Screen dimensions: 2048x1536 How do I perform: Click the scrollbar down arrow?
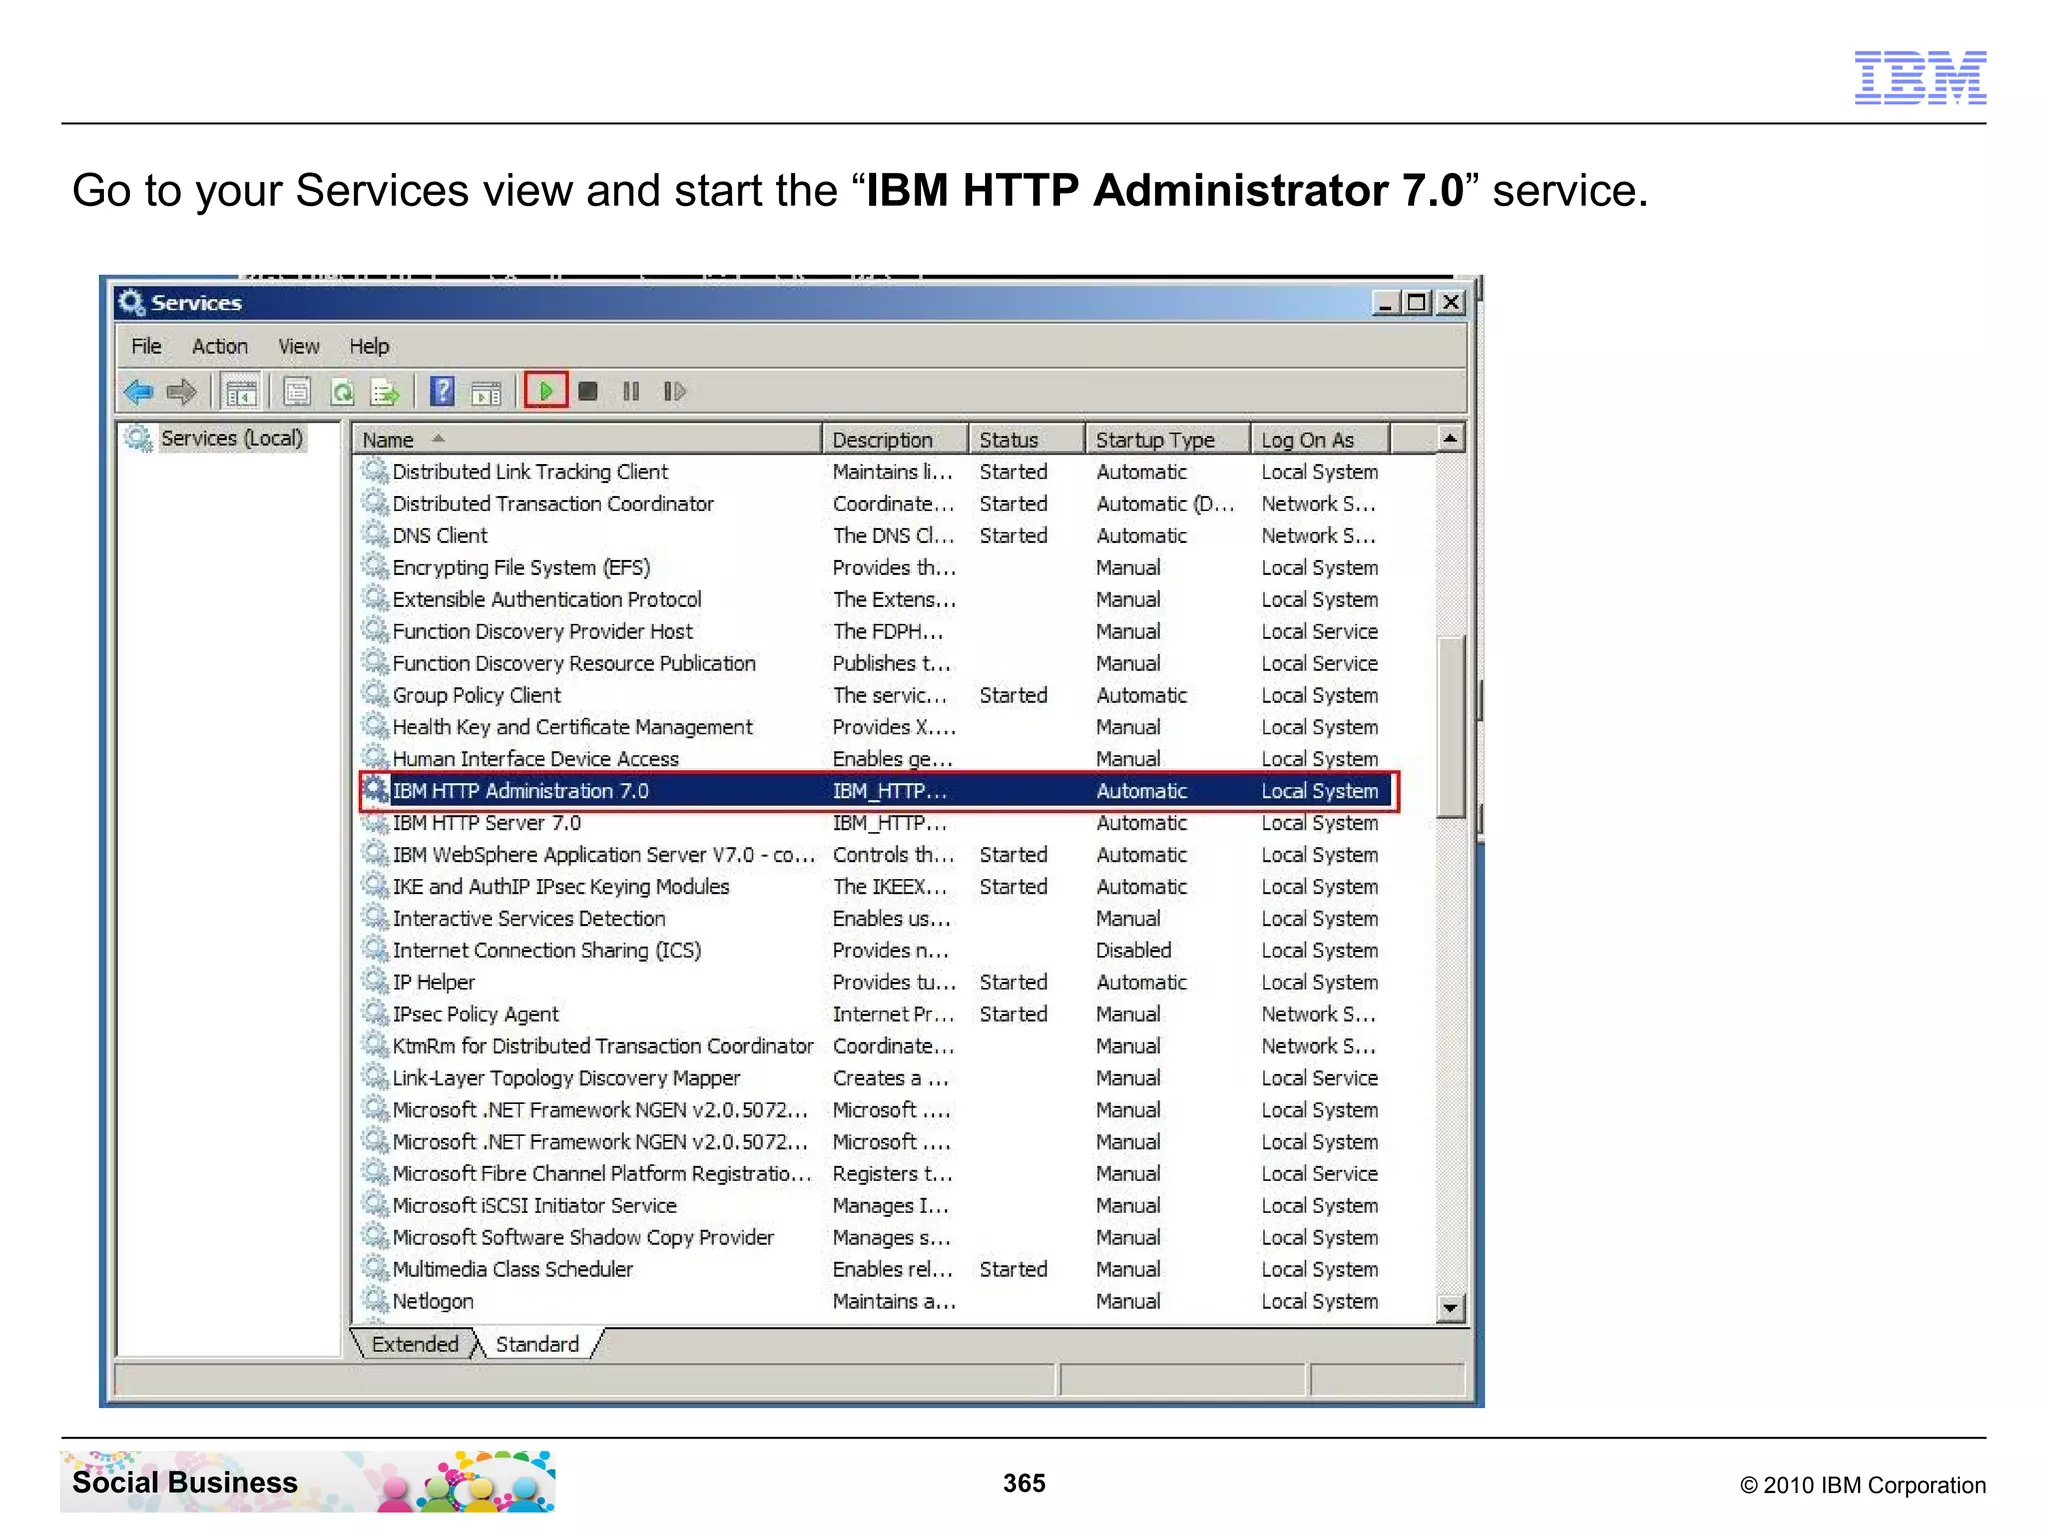click(1450, 1308)
